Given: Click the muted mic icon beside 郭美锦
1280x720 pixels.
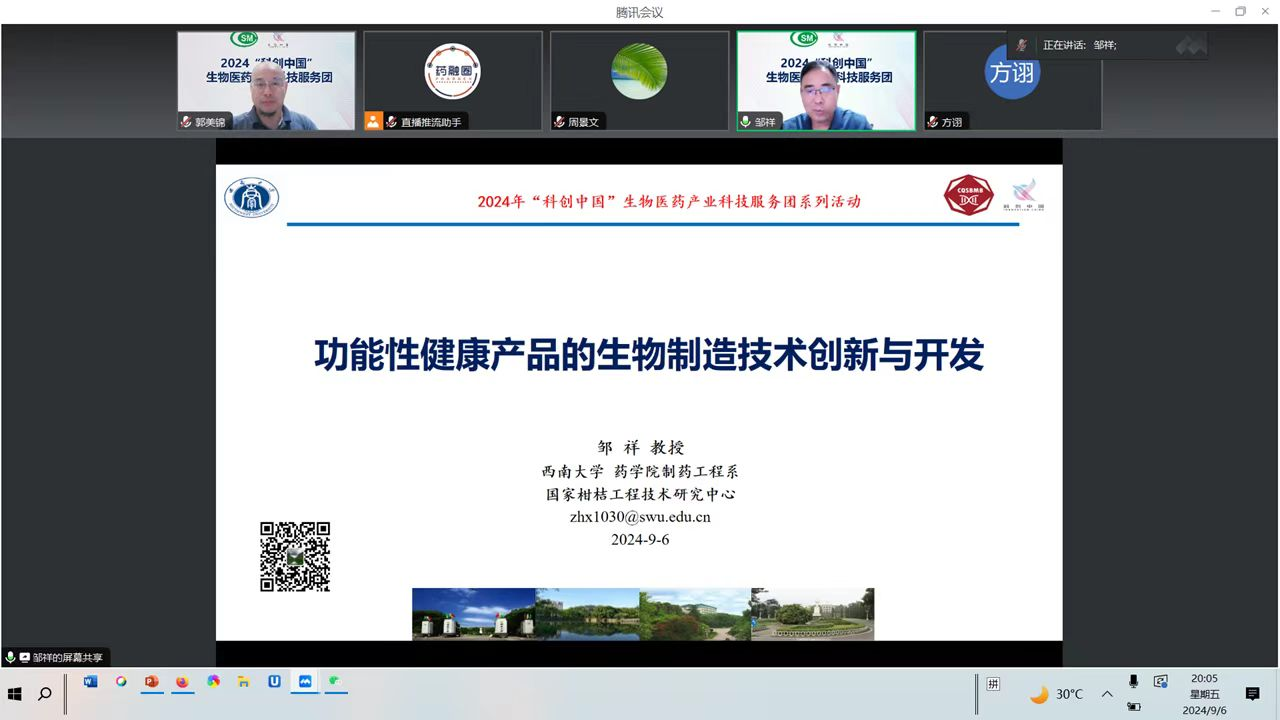Looking at the screenshot, I should [x=186, y=122].
